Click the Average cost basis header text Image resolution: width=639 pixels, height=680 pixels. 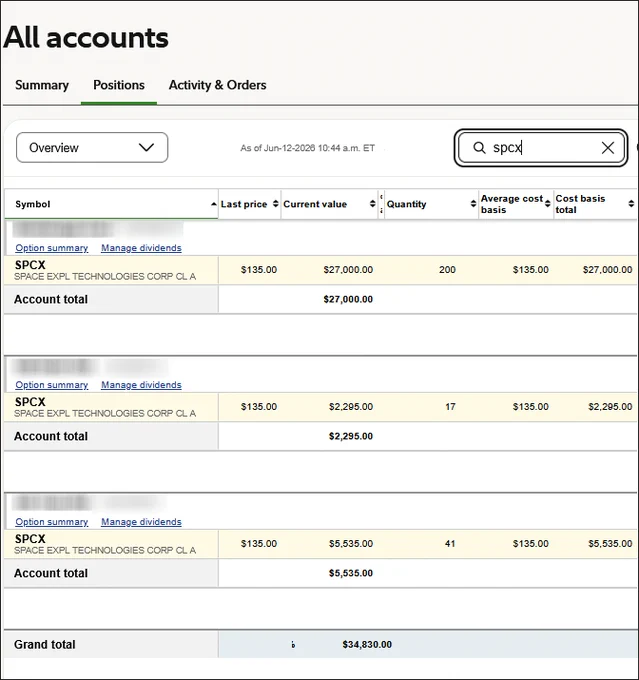tap(511, 204)
